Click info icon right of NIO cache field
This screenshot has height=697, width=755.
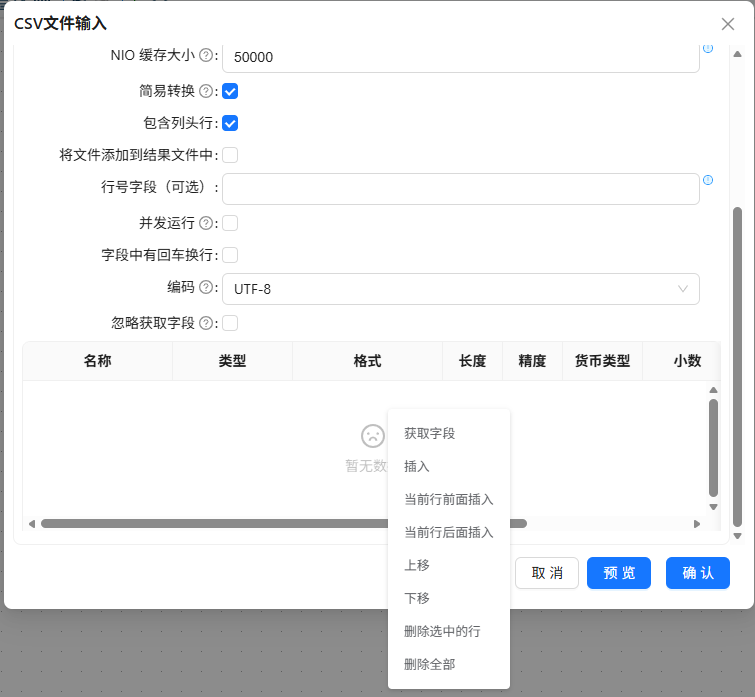tap(708, 48)
